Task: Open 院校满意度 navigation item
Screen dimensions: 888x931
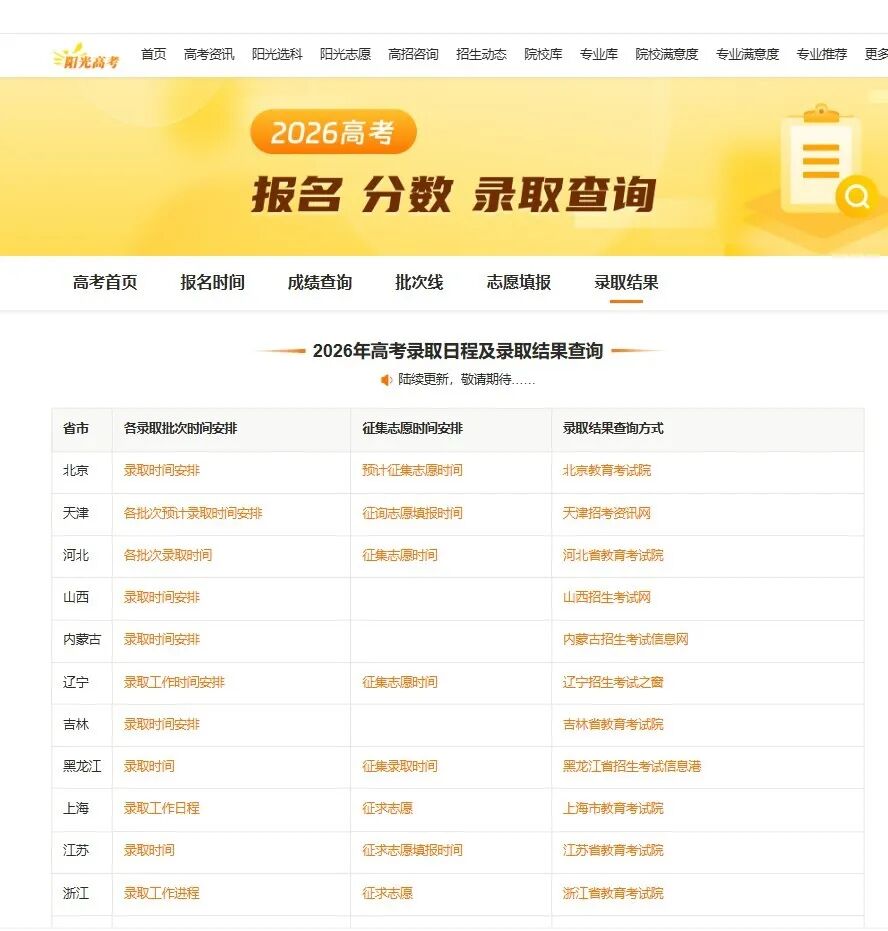Action: pyautogui.click(x=667, y=54)
